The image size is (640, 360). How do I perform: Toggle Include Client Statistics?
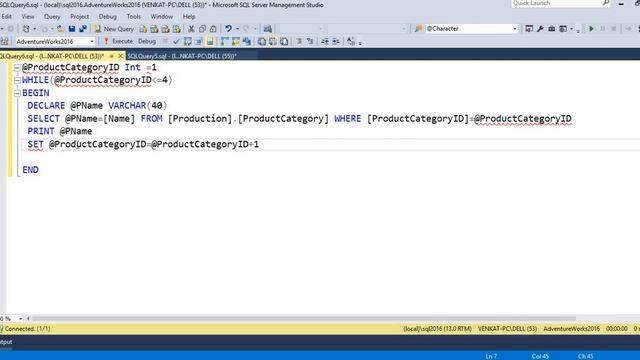point(247,41)
